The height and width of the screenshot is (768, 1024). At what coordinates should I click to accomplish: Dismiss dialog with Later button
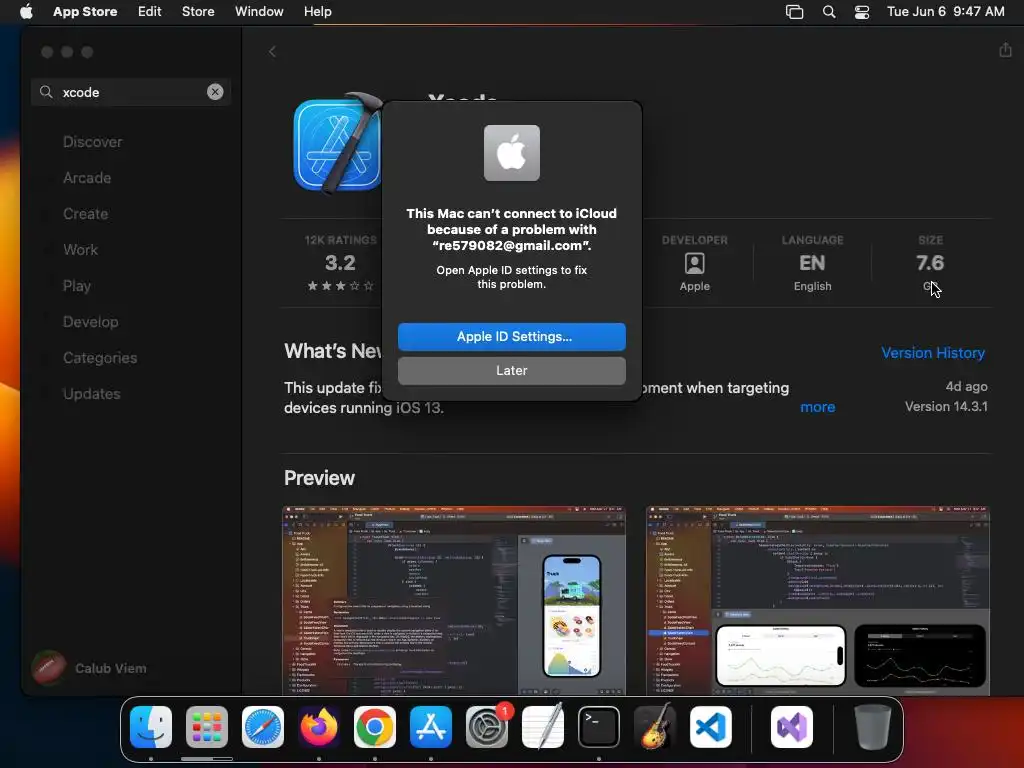pyautogui.click(x=512, y=370)
